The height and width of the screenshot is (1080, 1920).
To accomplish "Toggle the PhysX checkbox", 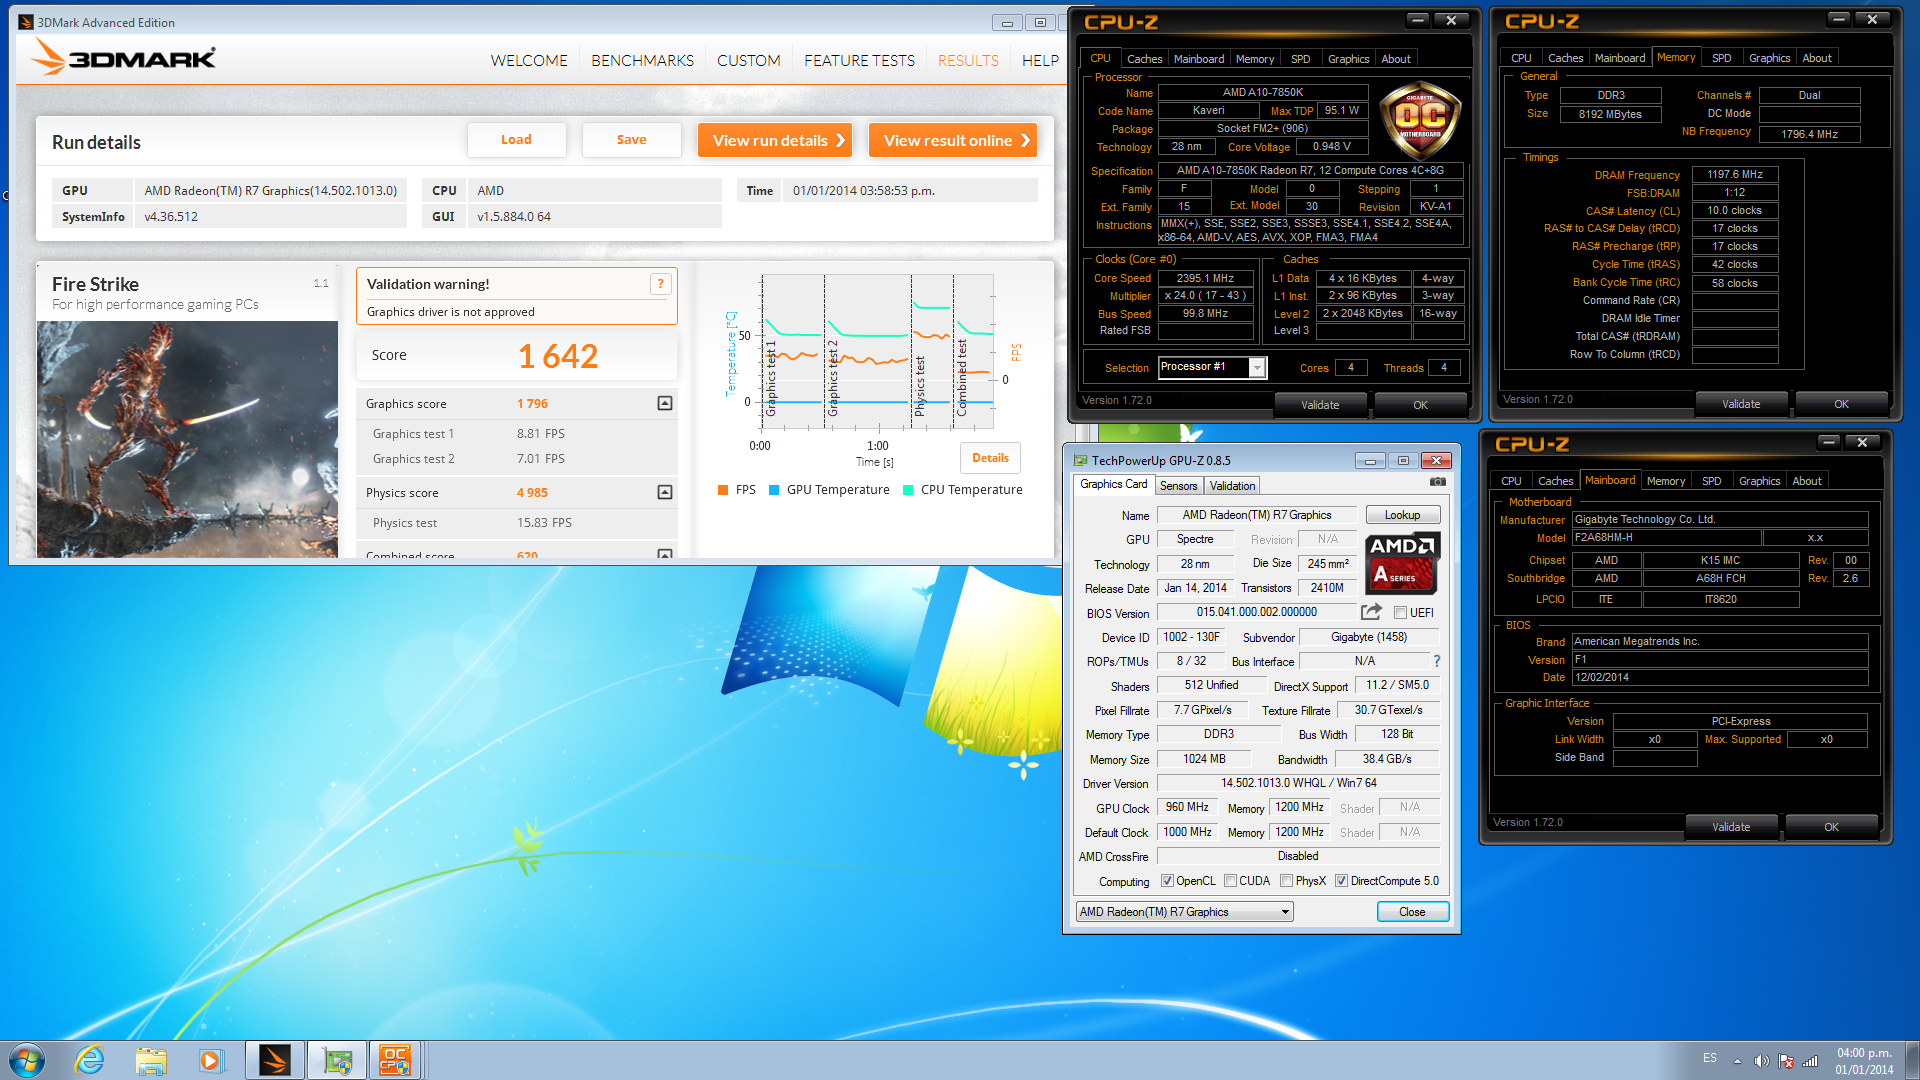I will [1287, 881].
